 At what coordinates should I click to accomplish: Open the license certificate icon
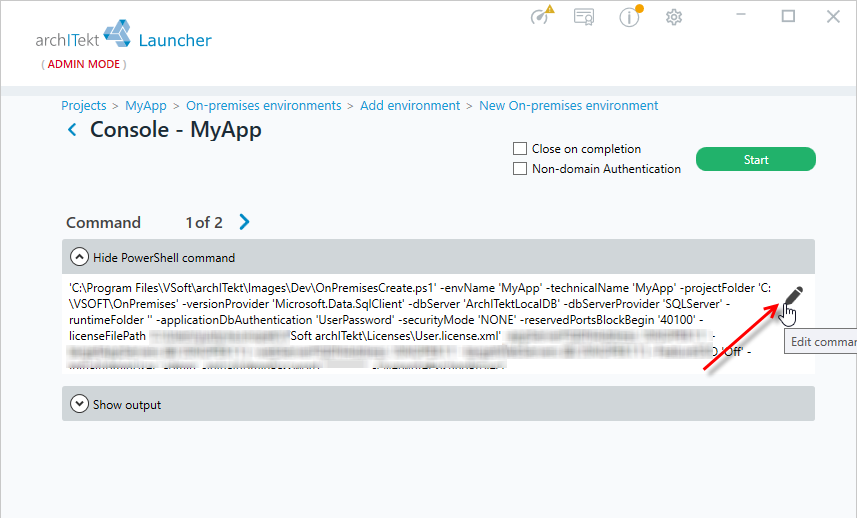(584, 17)
